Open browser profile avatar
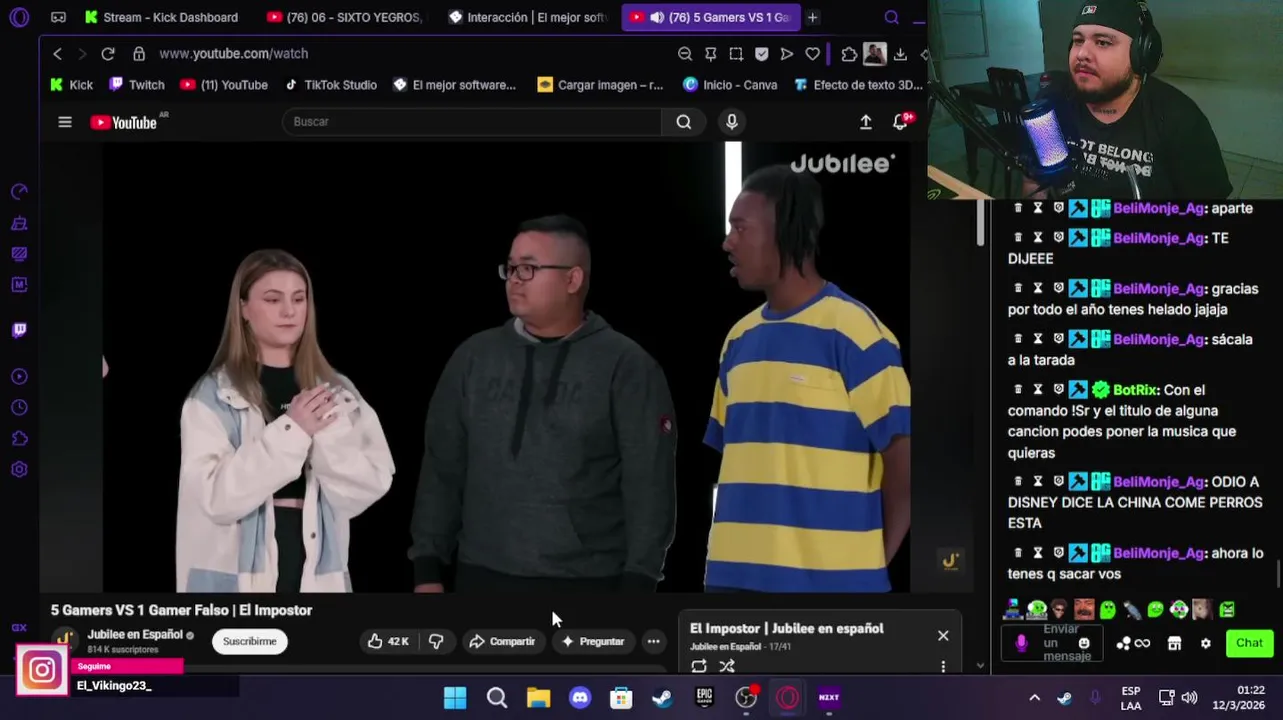Screen dimensions: 1283x720 874,53
